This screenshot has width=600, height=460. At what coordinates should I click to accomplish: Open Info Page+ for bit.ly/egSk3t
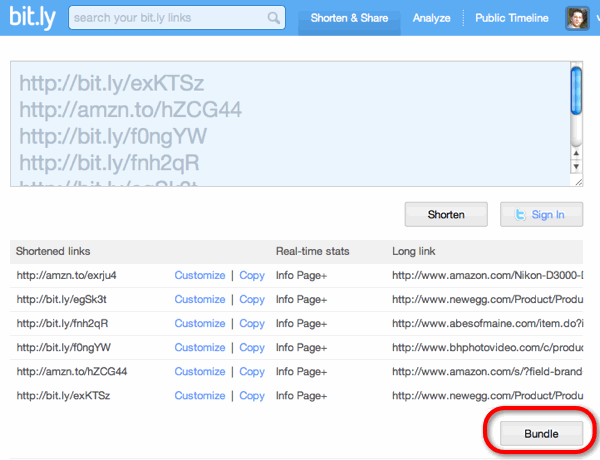tap(301, 300)
